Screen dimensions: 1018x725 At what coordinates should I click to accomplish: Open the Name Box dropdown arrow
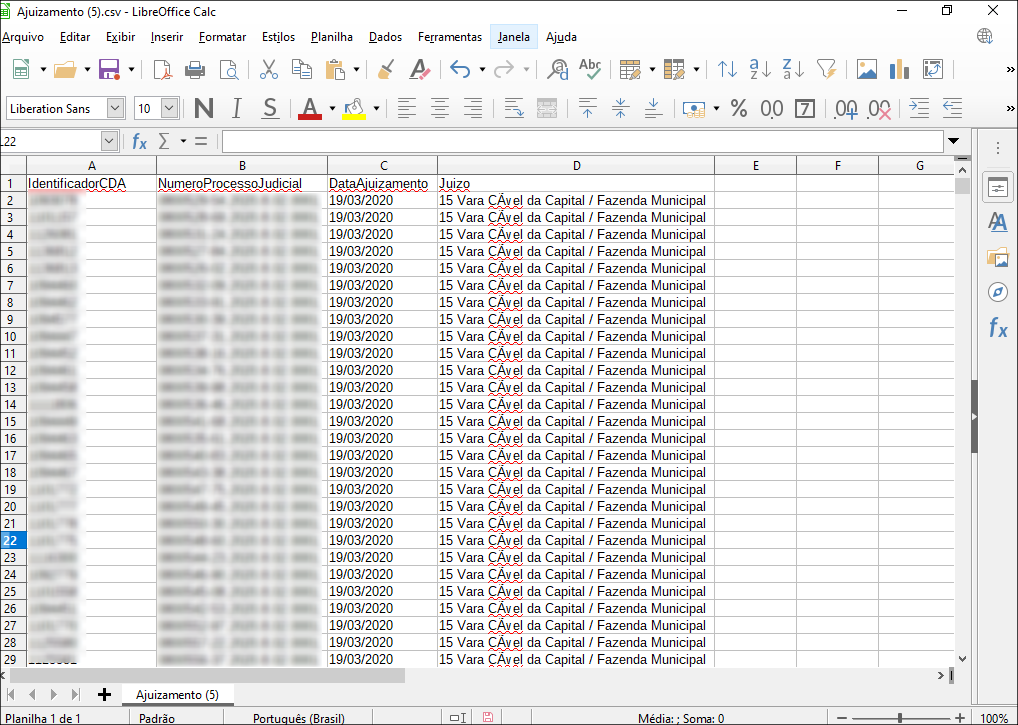pyautogui.click(x=108, y=142)
